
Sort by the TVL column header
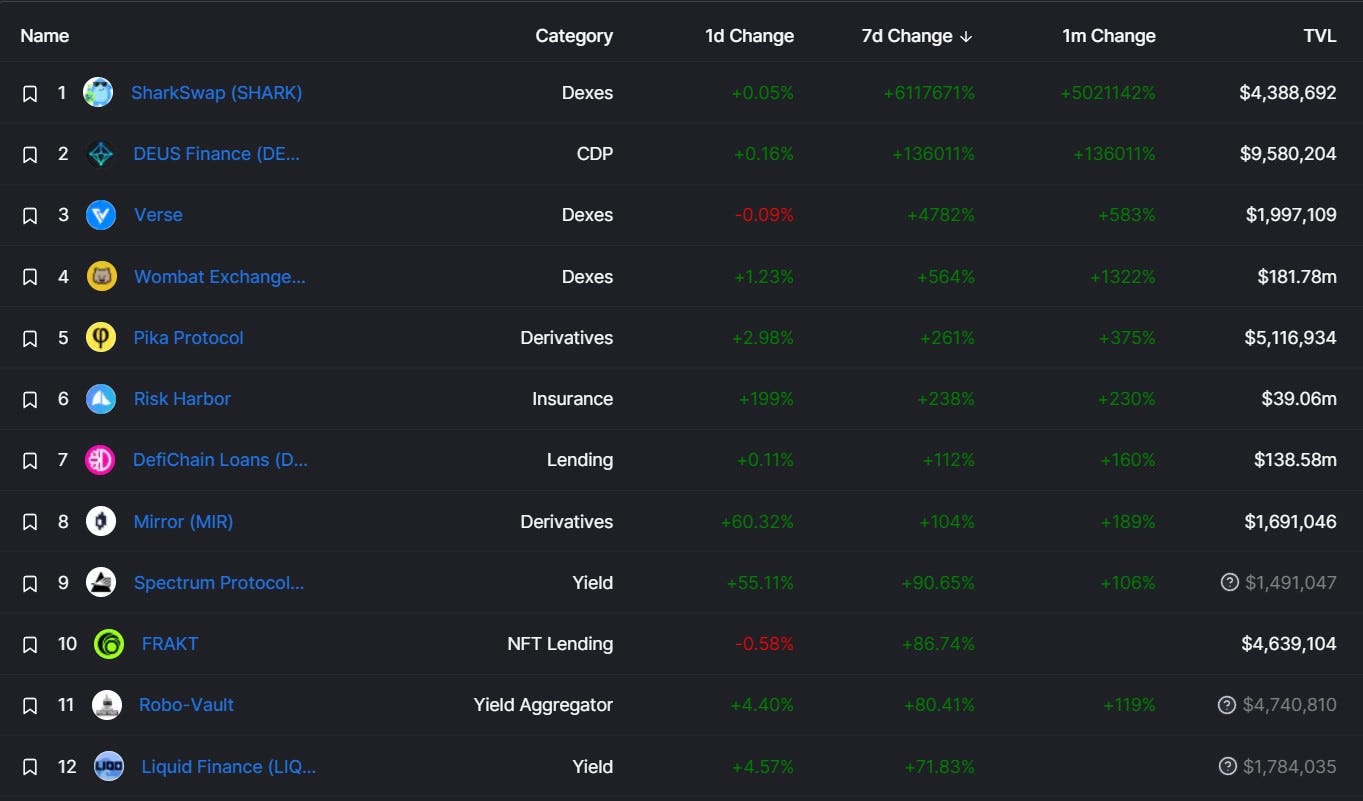1319,36
